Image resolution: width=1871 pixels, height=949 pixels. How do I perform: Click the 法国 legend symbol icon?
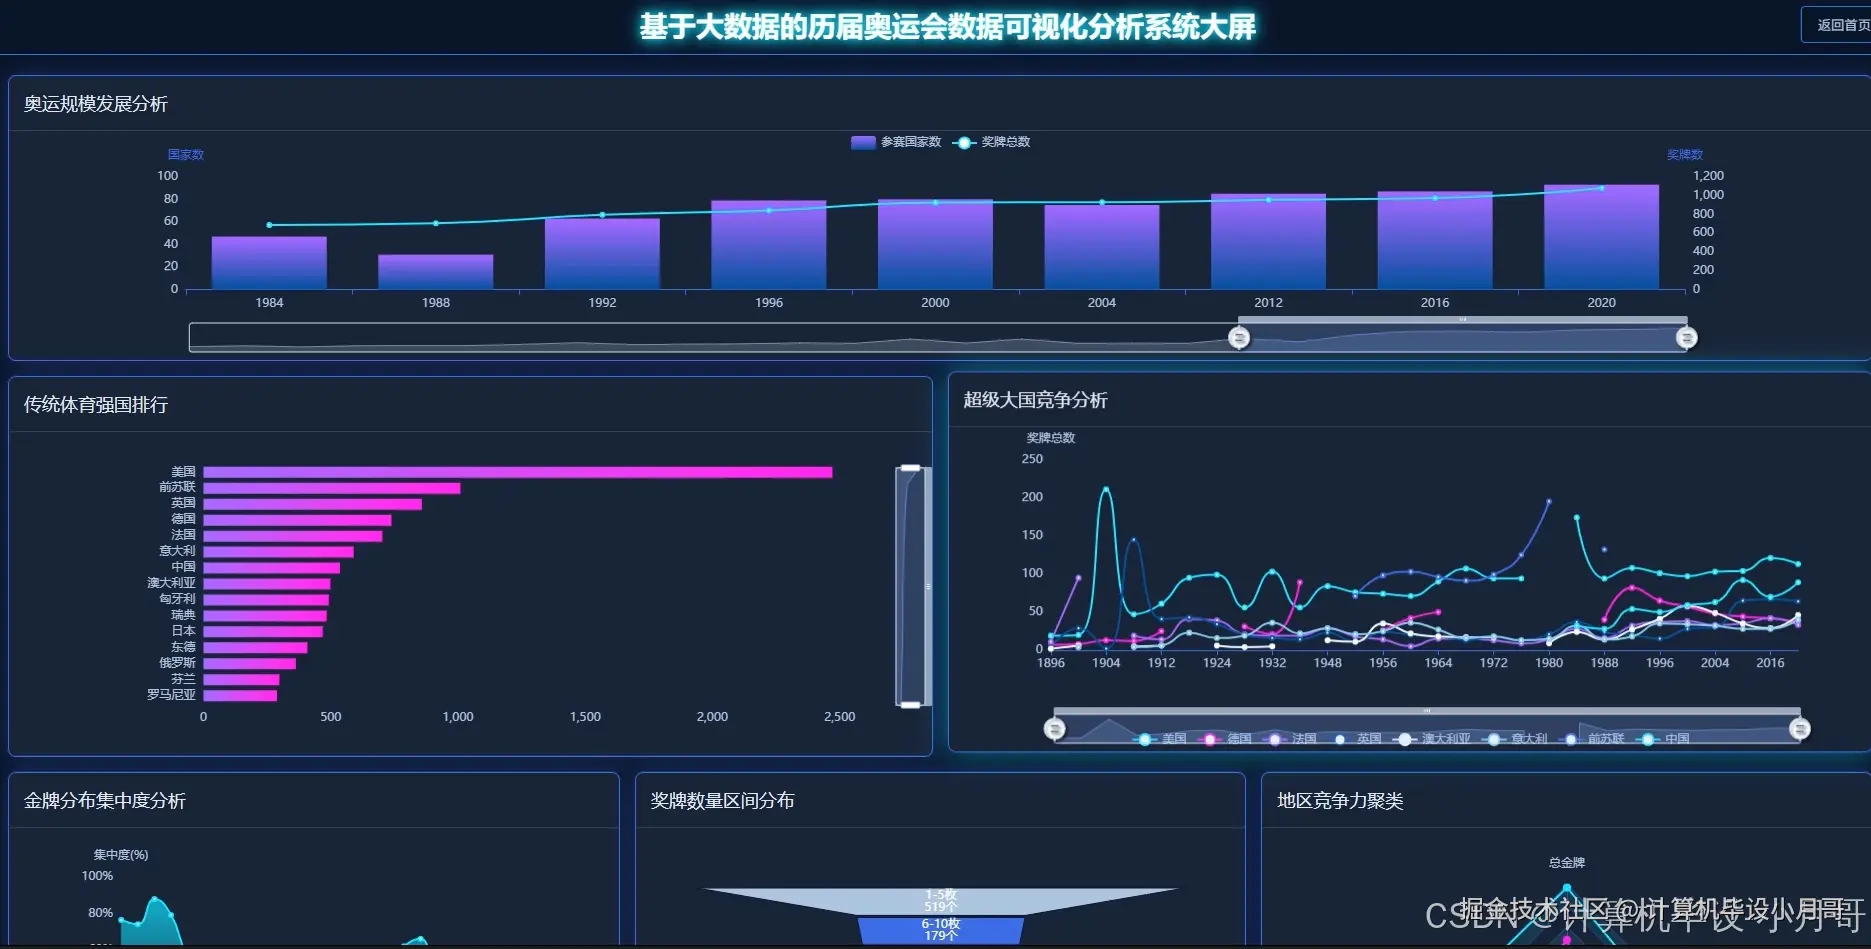click(x=1275, y=739)
